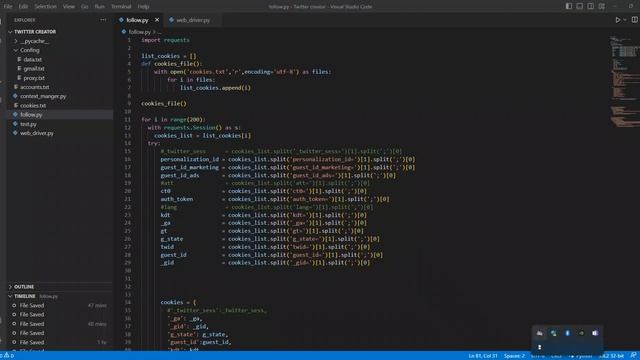Open the File menu

(8, 7)
